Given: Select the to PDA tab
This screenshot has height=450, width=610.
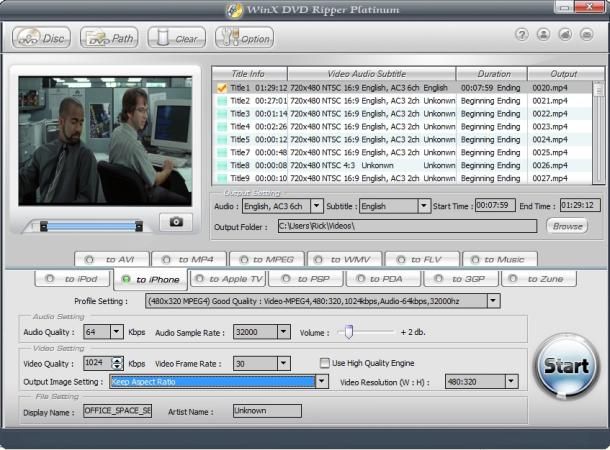Looking at the screenshot, I should tap(383, 279).
